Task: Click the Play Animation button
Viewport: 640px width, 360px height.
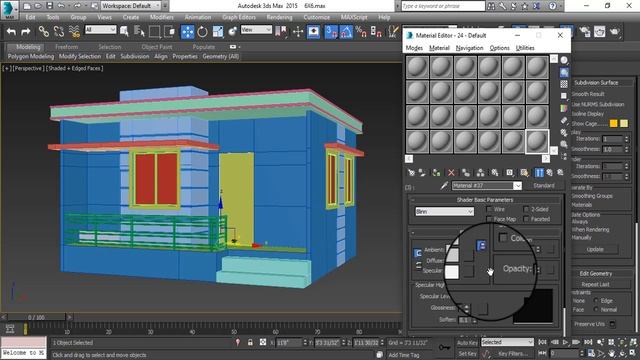Action: click(565, 342)
